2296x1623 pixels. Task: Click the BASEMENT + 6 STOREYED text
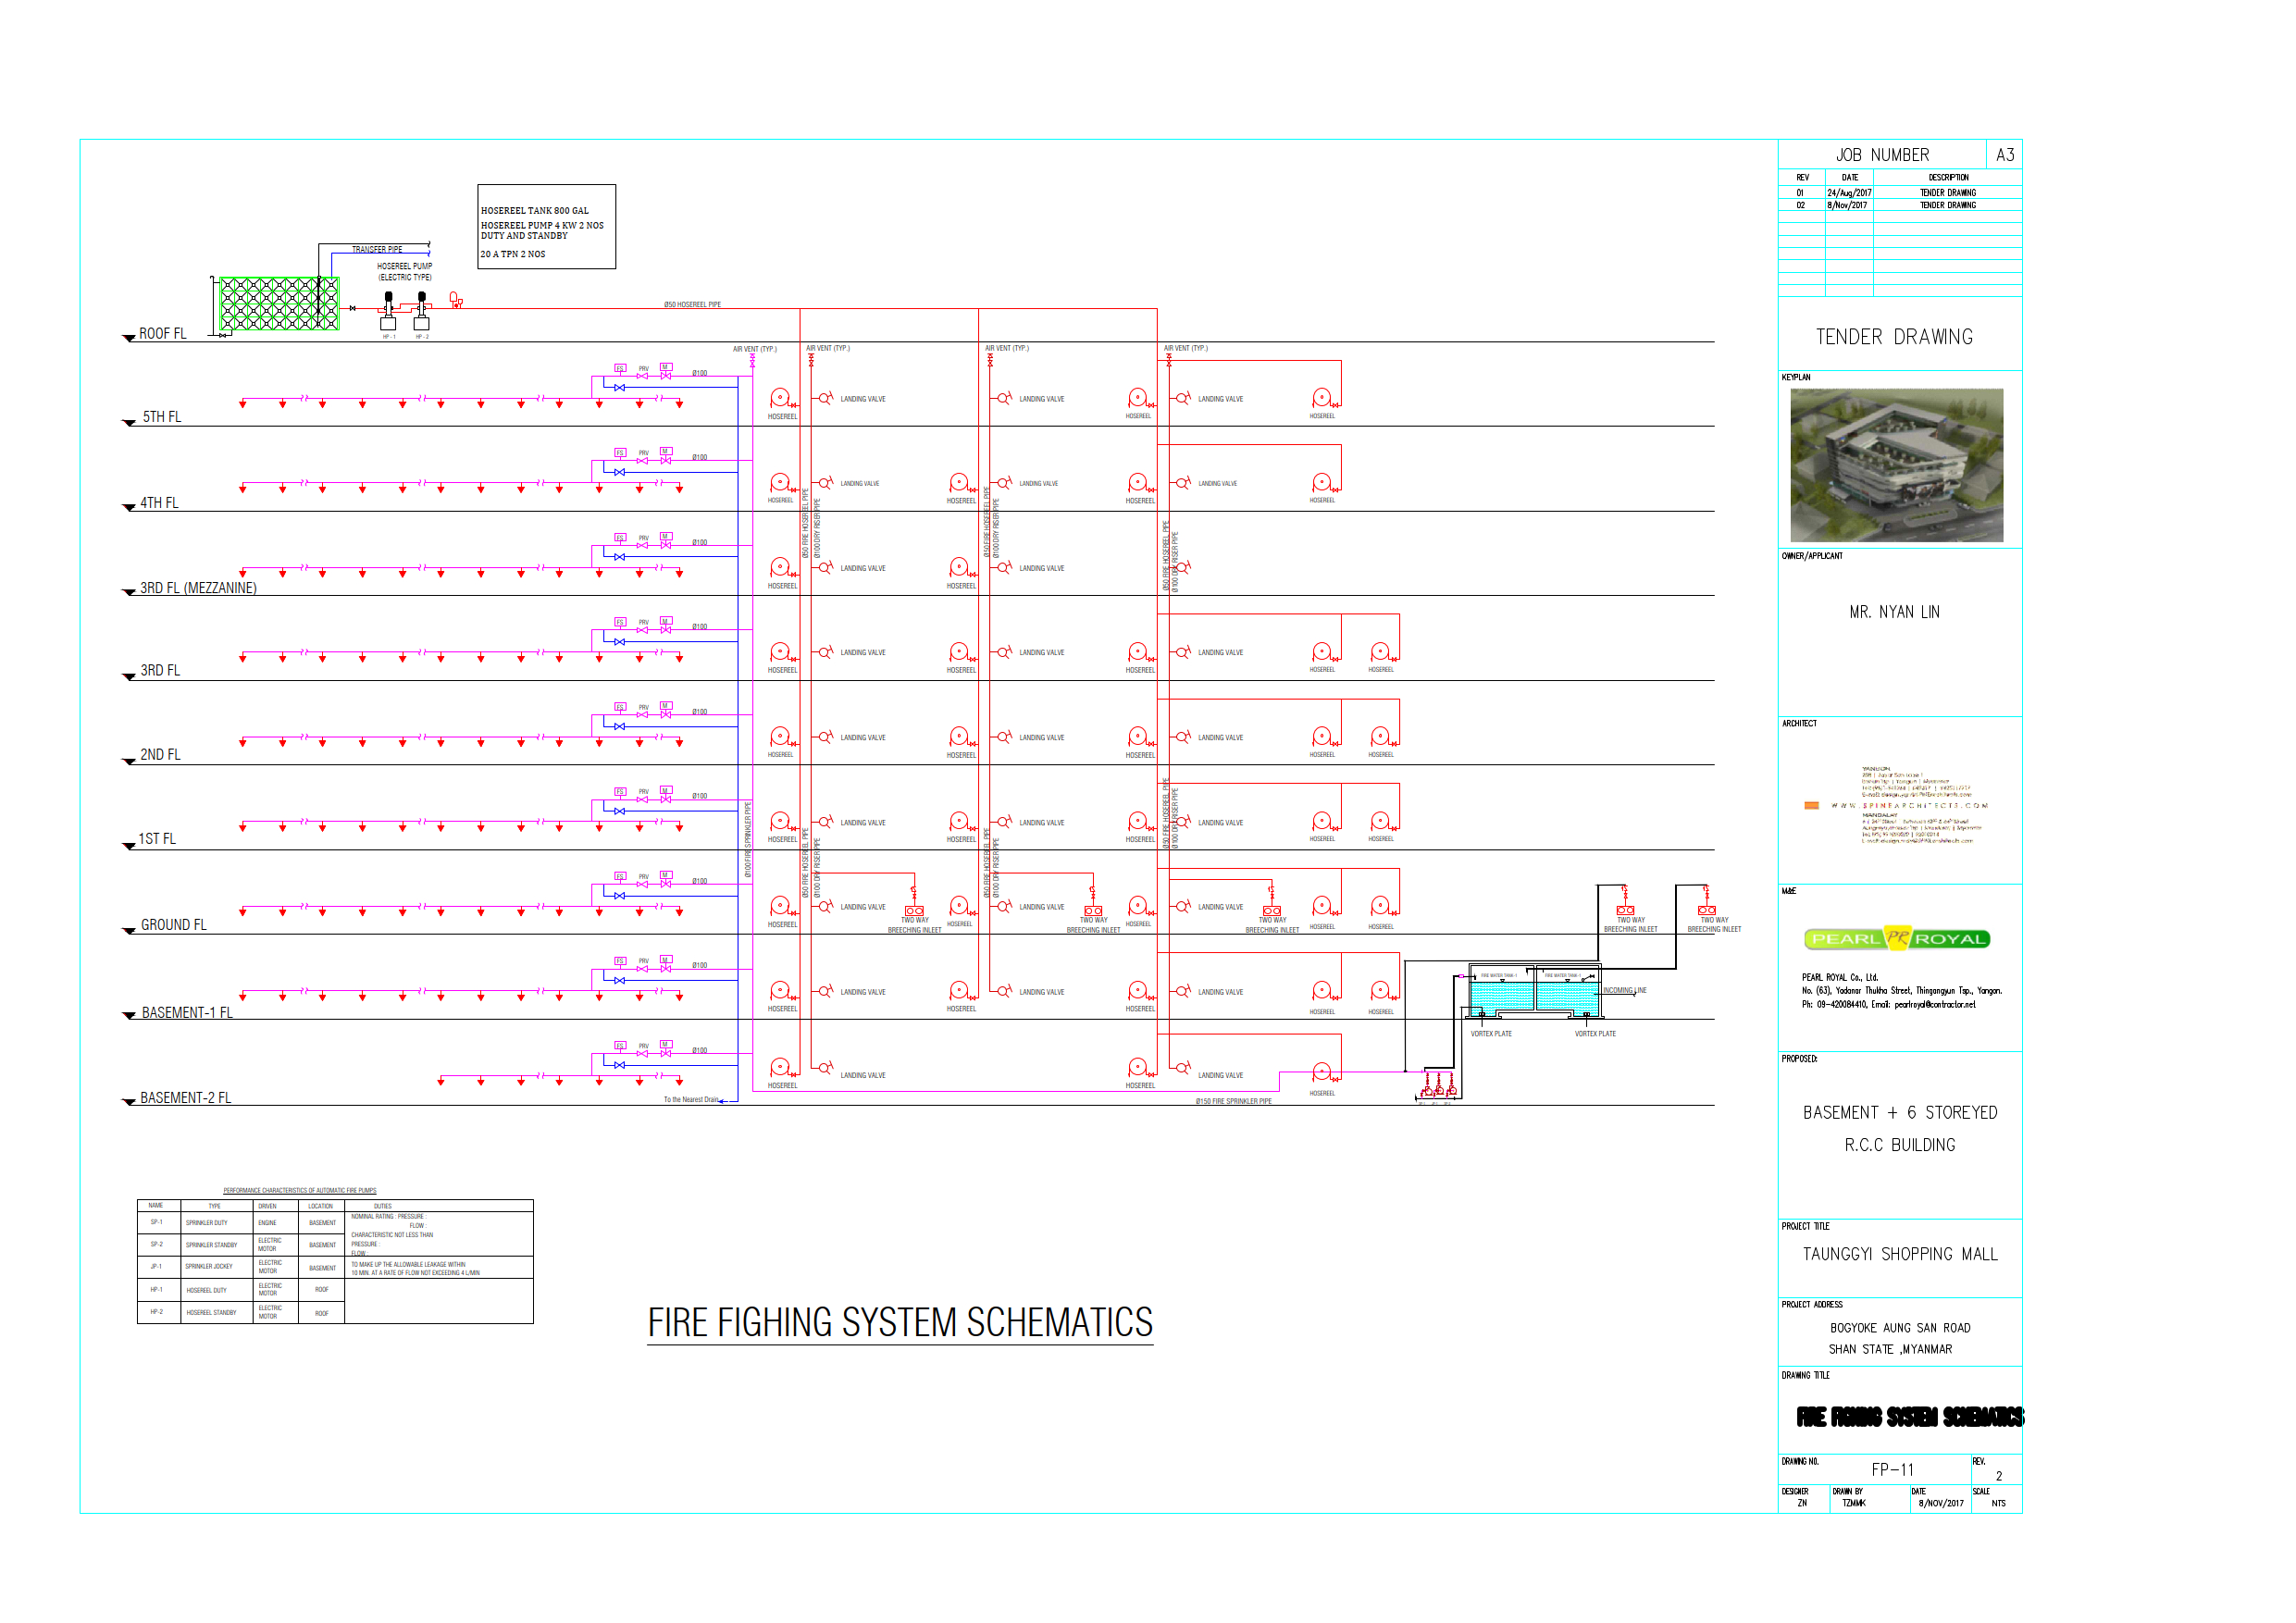coord(1900,1113)
